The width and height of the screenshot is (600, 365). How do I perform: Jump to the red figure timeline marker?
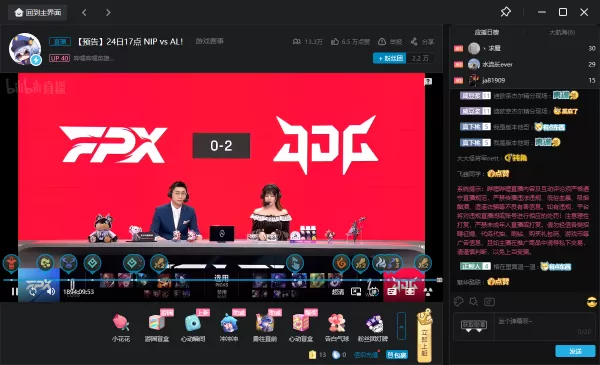[x=11, y=263]
